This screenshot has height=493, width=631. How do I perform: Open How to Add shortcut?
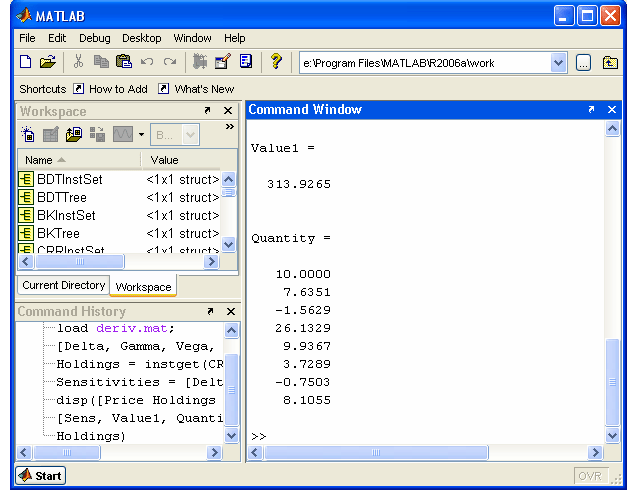click(111, 89)
